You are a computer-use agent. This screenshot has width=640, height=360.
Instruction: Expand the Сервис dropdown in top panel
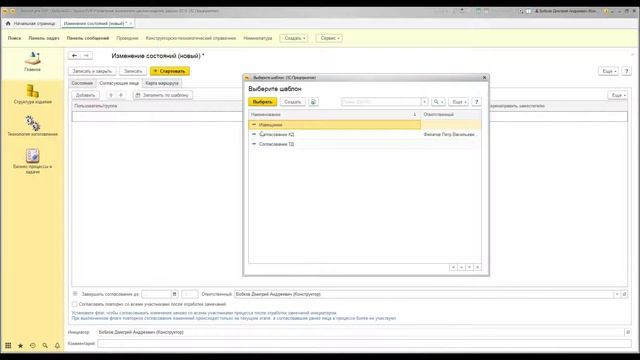coord(329,38)
